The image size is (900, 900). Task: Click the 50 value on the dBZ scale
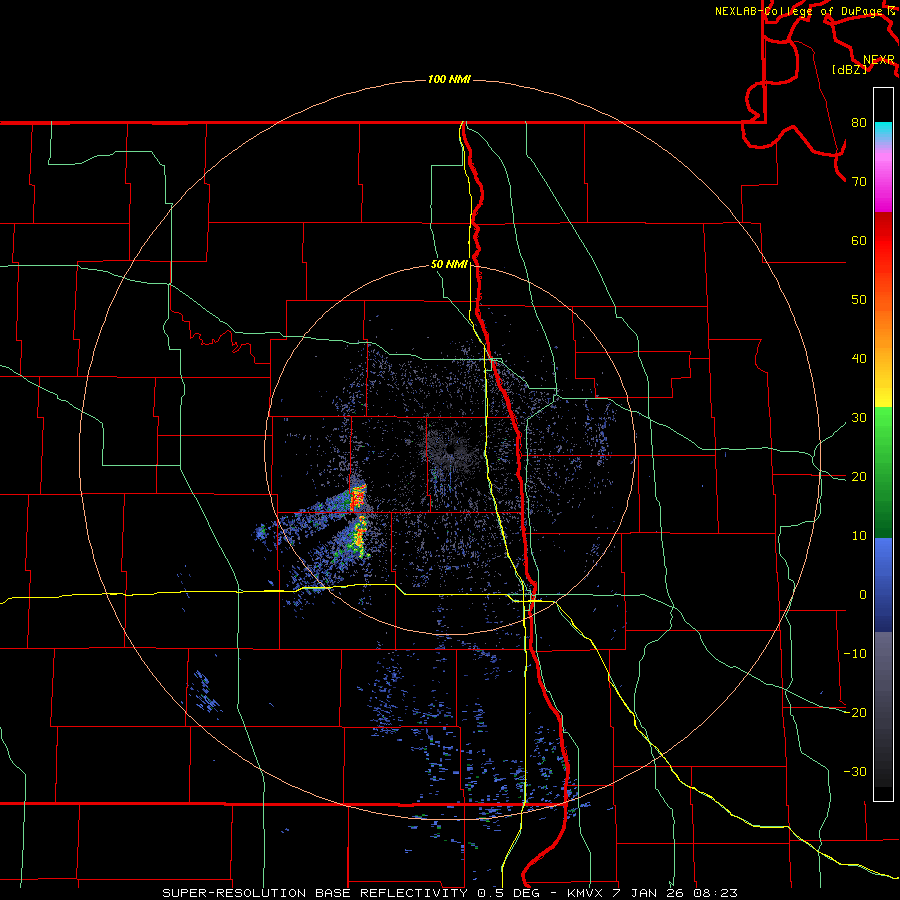click(x=859, y=300)
